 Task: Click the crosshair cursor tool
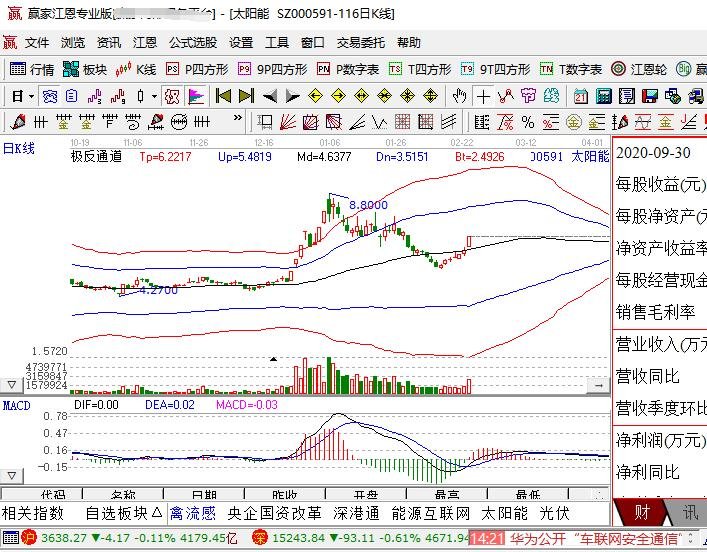(x=484, y=96)
